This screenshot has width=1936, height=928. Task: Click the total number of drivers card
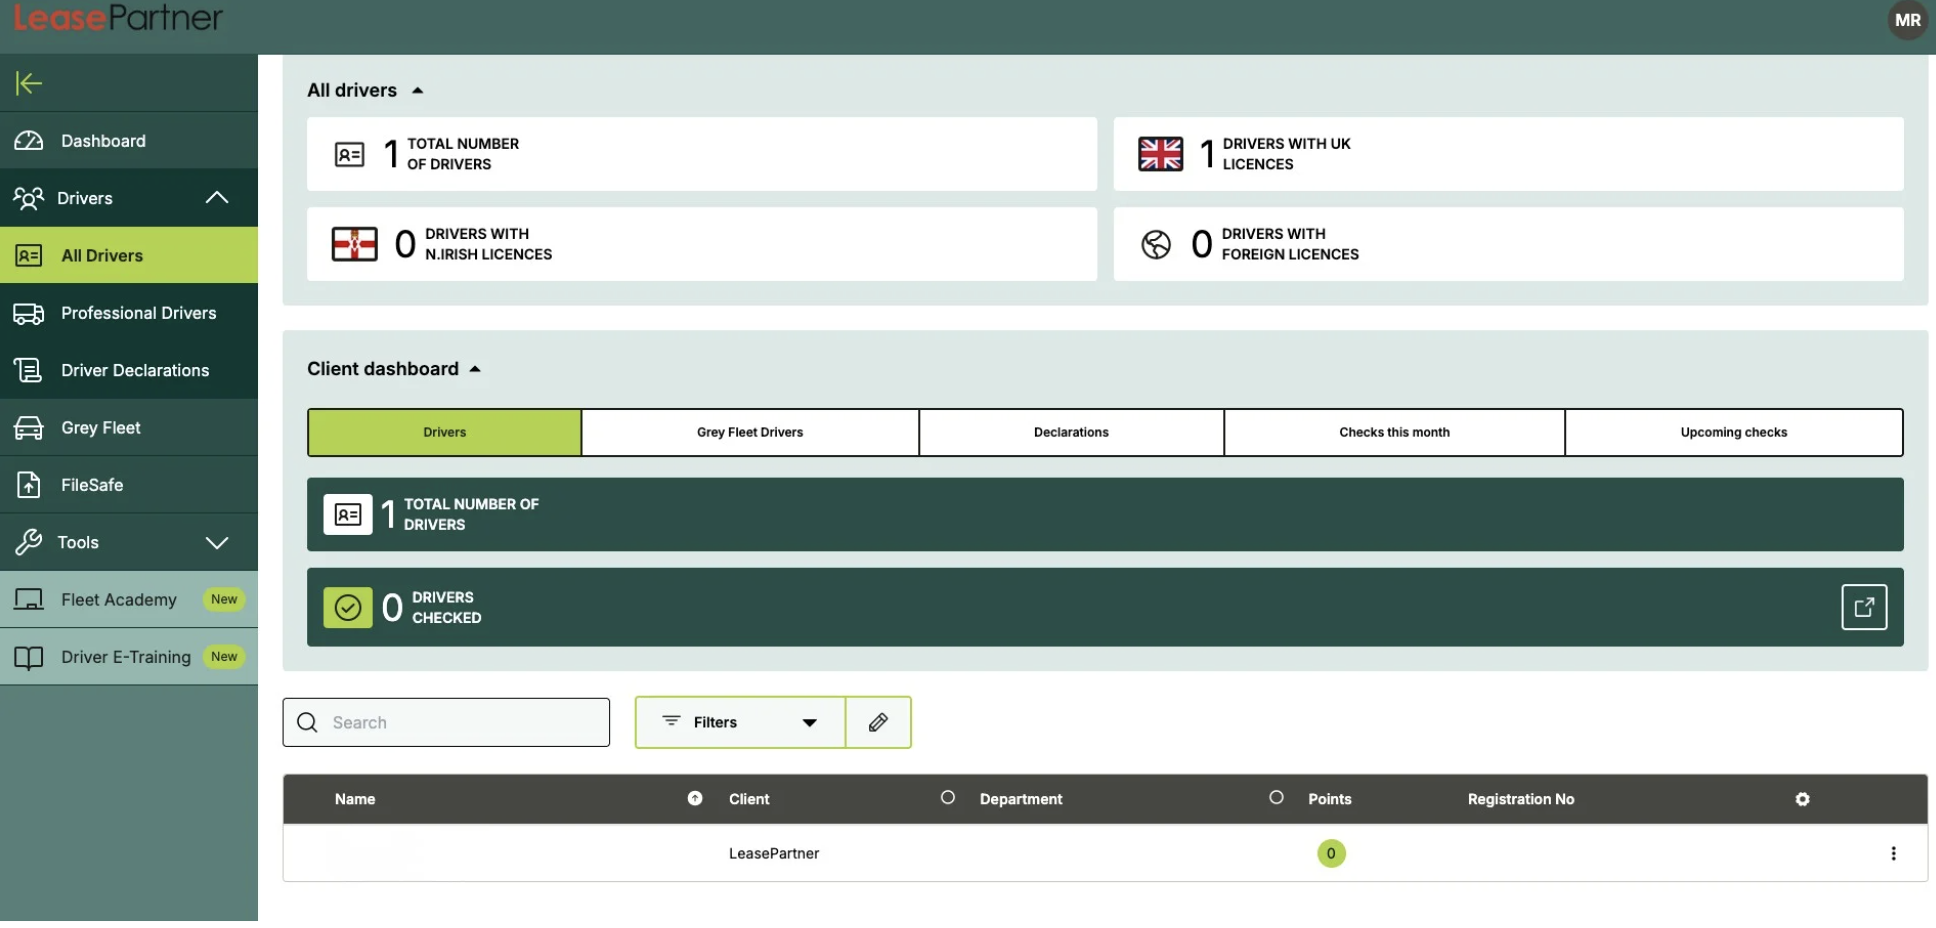[x=702, y=154]
